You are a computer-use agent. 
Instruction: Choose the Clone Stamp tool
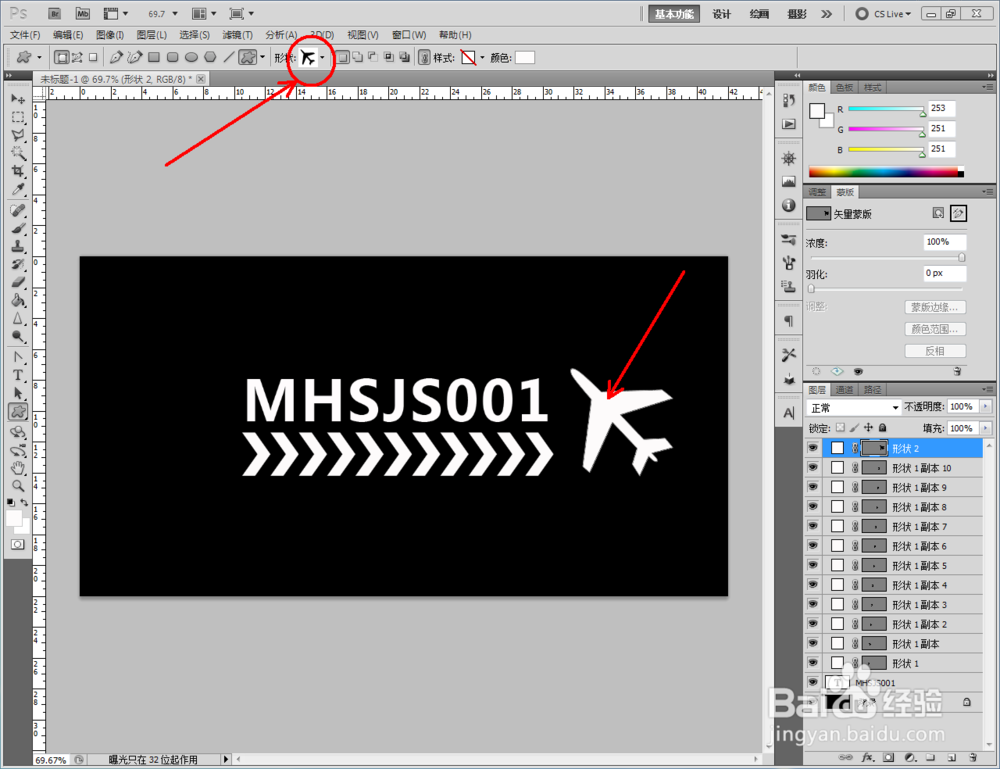click(x=18, y=246)
